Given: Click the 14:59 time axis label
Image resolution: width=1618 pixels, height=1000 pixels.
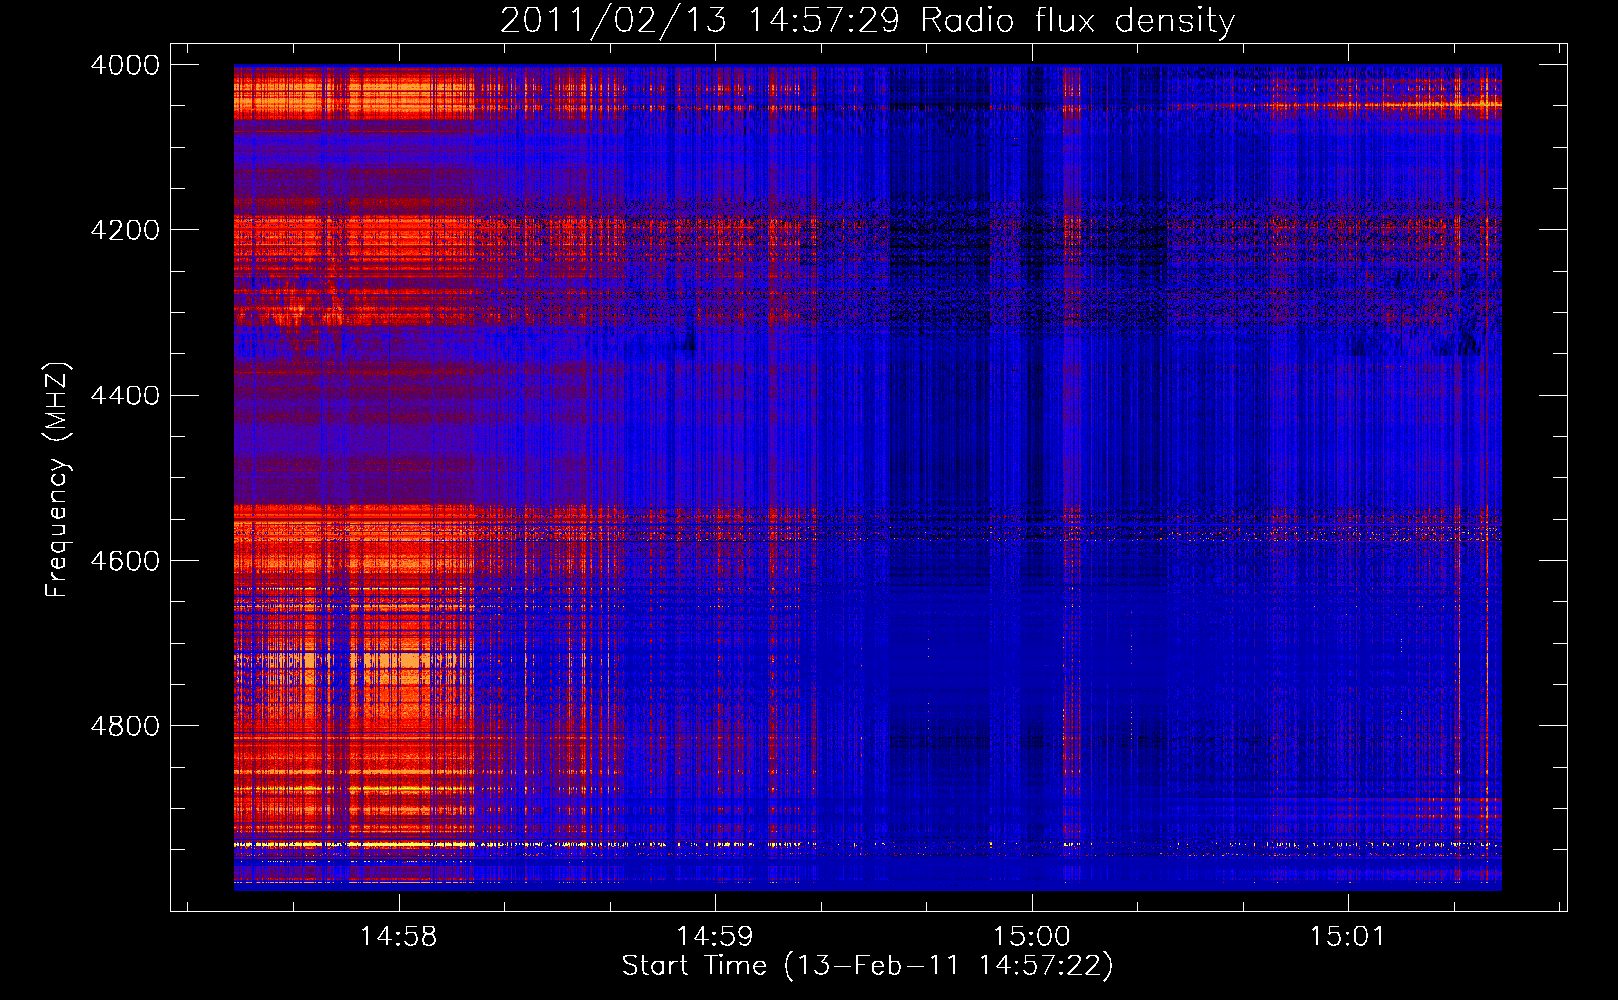Looking at the screenshot, I should tap(715, 937).
